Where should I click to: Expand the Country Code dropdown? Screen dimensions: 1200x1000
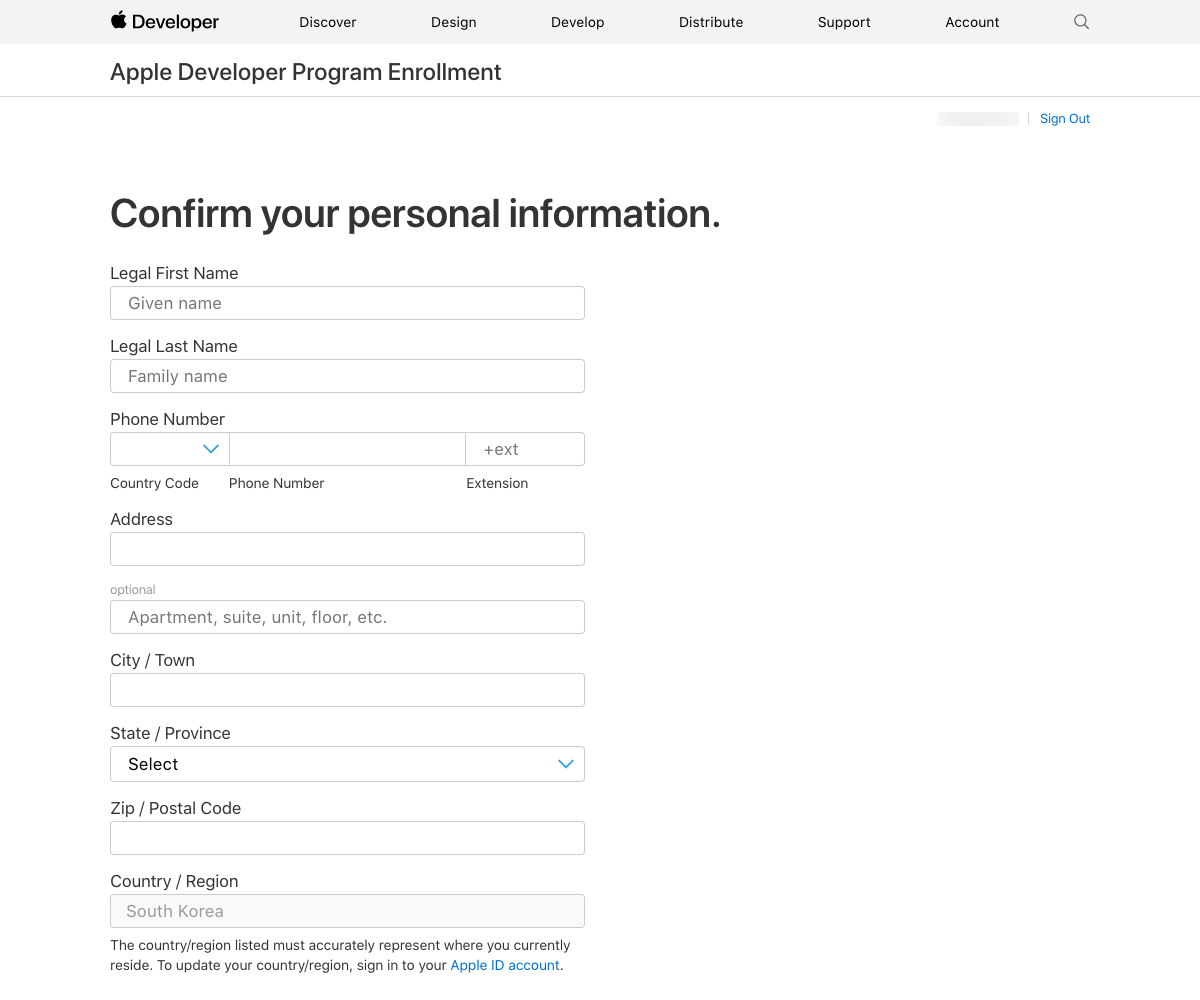pos(170,449)
